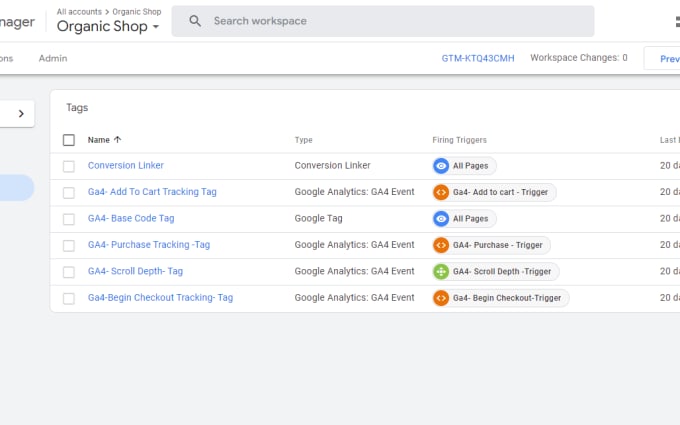Click the Search workspace field
Image resolution: width=680 pixels, height=425 pixels.
tap(383, 21)
